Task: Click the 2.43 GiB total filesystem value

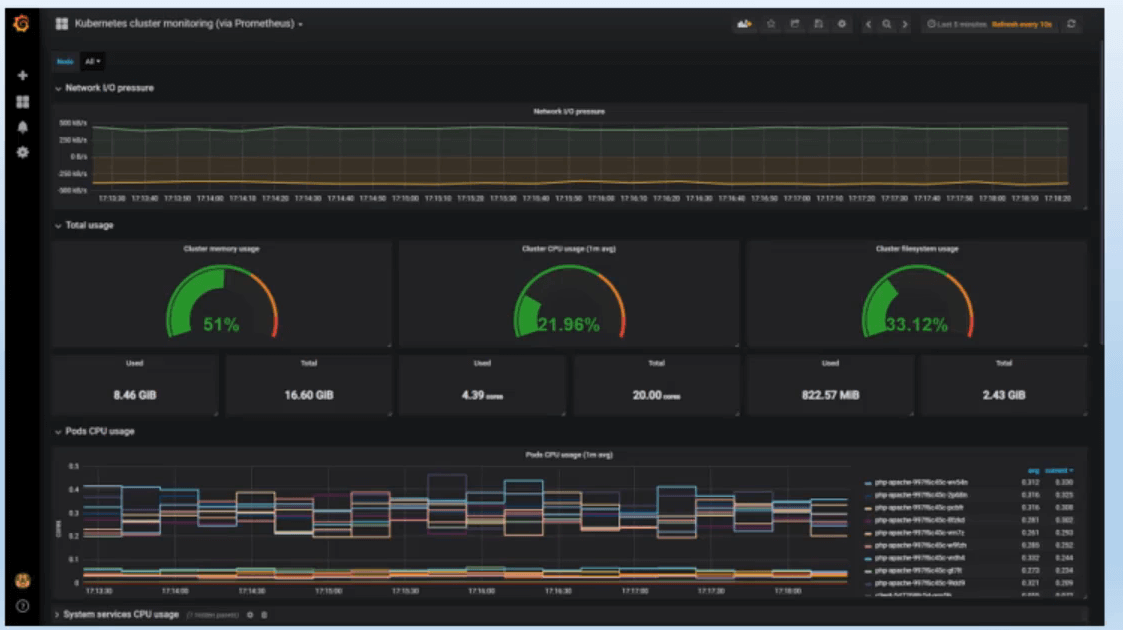Action: [1003, 395]
